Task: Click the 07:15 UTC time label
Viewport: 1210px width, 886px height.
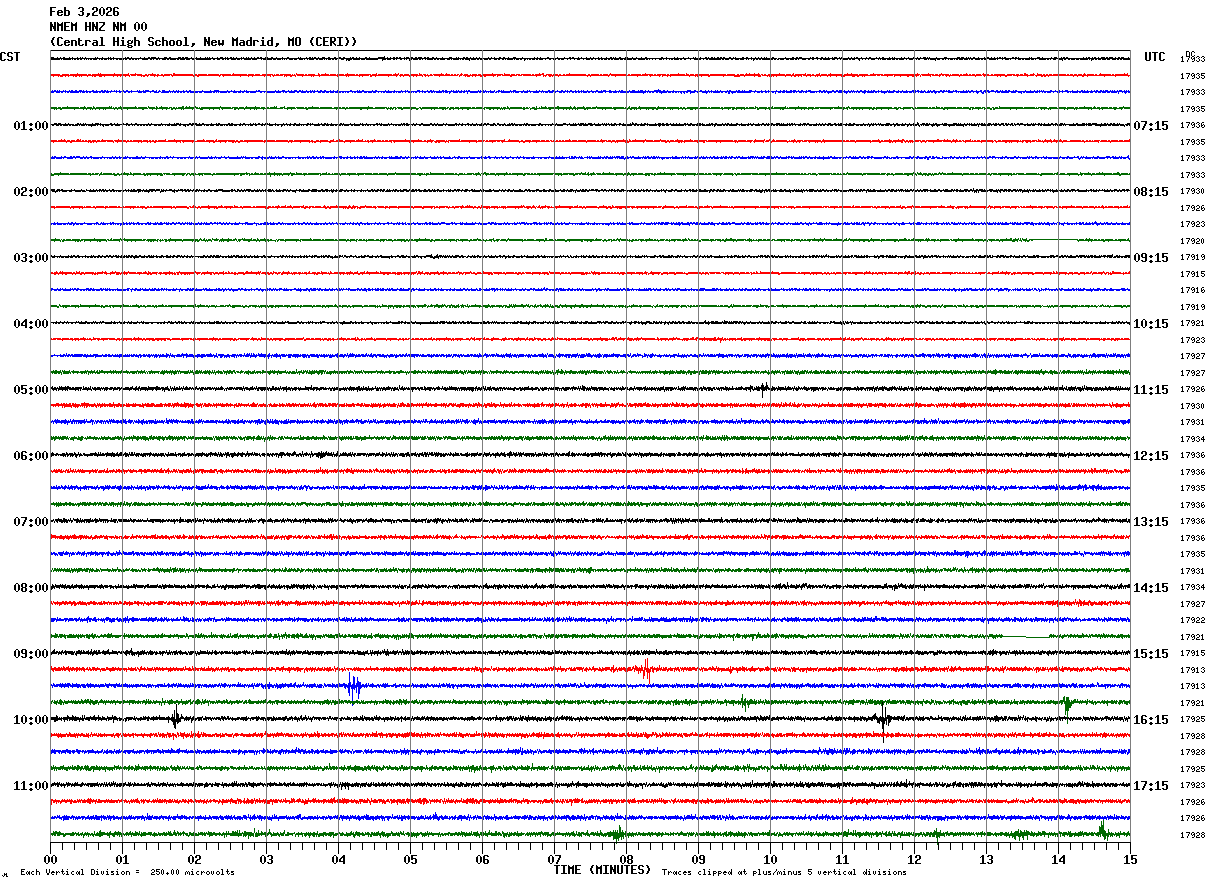Action: (1151, 126)
